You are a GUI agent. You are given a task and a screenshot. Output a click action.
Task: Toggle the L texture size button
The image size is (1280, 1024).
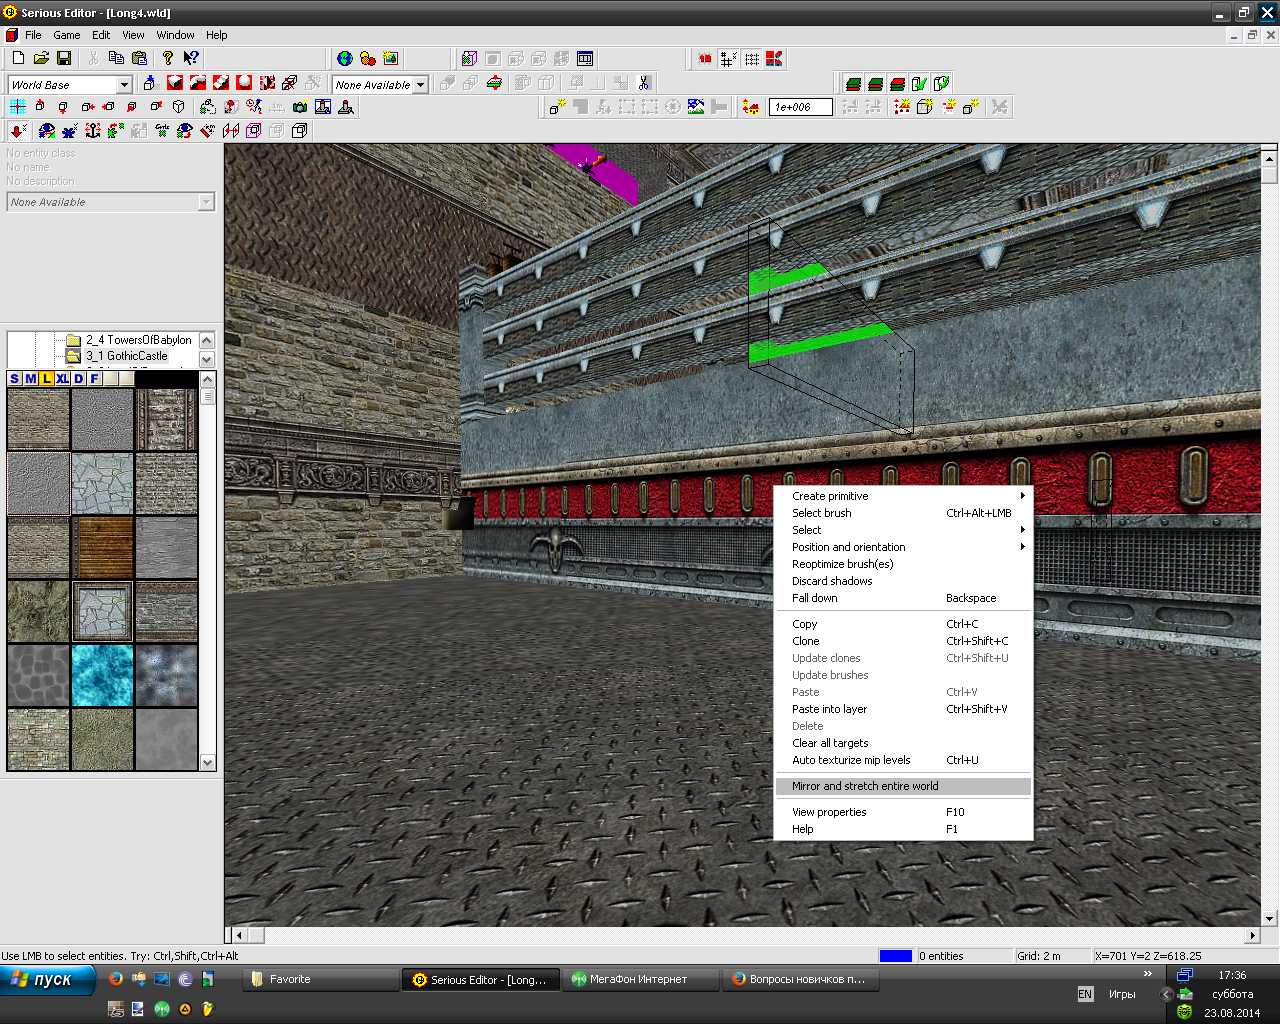[x=46, y=379]
